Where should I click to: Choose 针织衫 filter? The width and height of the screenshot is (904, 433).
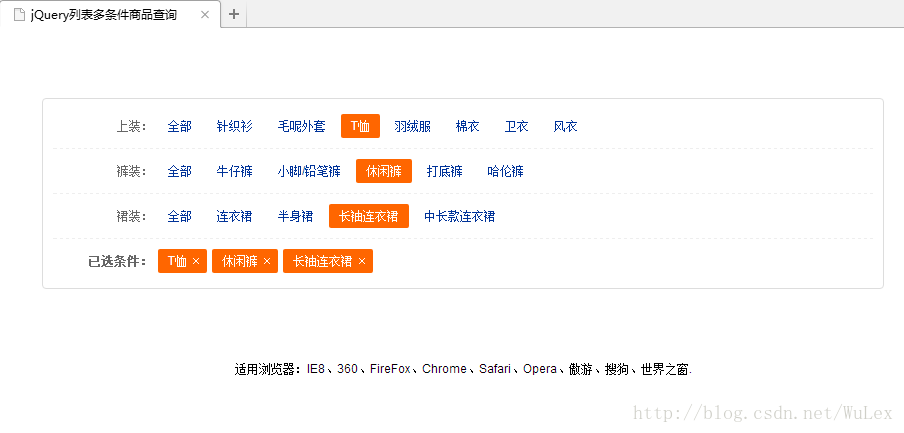[235, 126]
